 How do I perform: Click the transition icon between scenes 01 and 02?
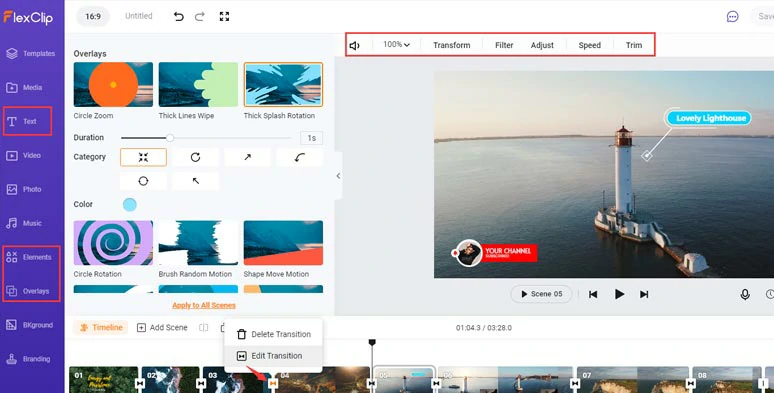140,383
